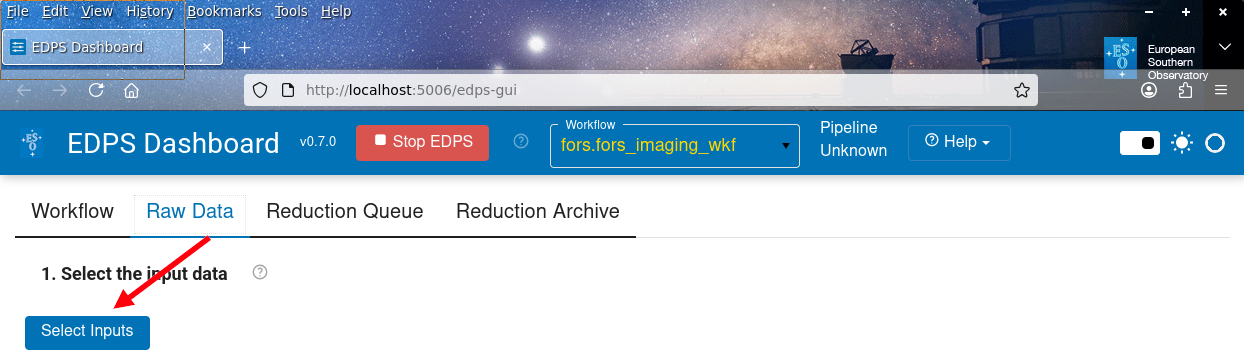The width and height of the screenshot is (1244, 364).
Task: Go to browser home page icon
Action: tap(131, 90)
